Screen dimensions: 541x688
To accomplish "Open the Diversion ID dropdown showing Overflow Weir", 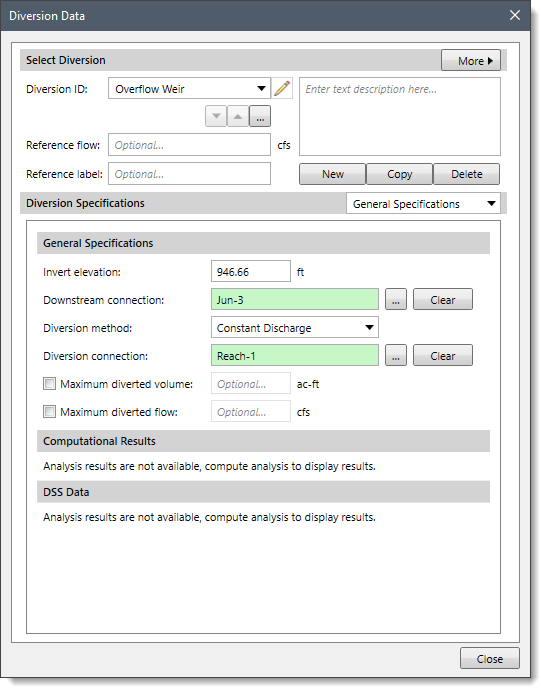I will point(190,89).
